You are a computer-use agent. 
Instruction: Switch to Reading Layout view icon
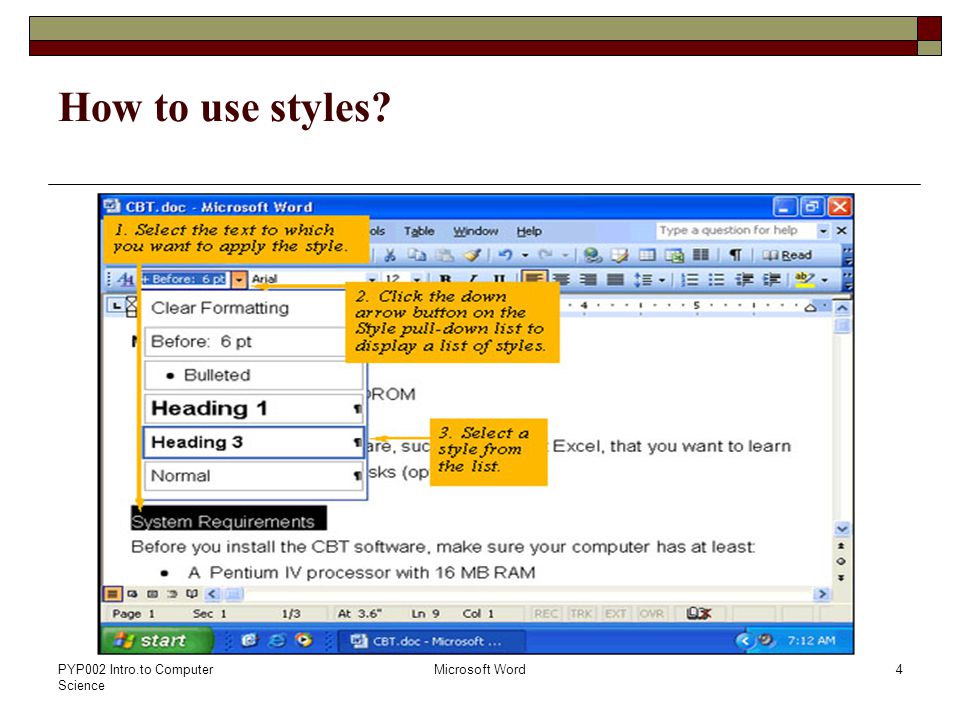point(192,593)
